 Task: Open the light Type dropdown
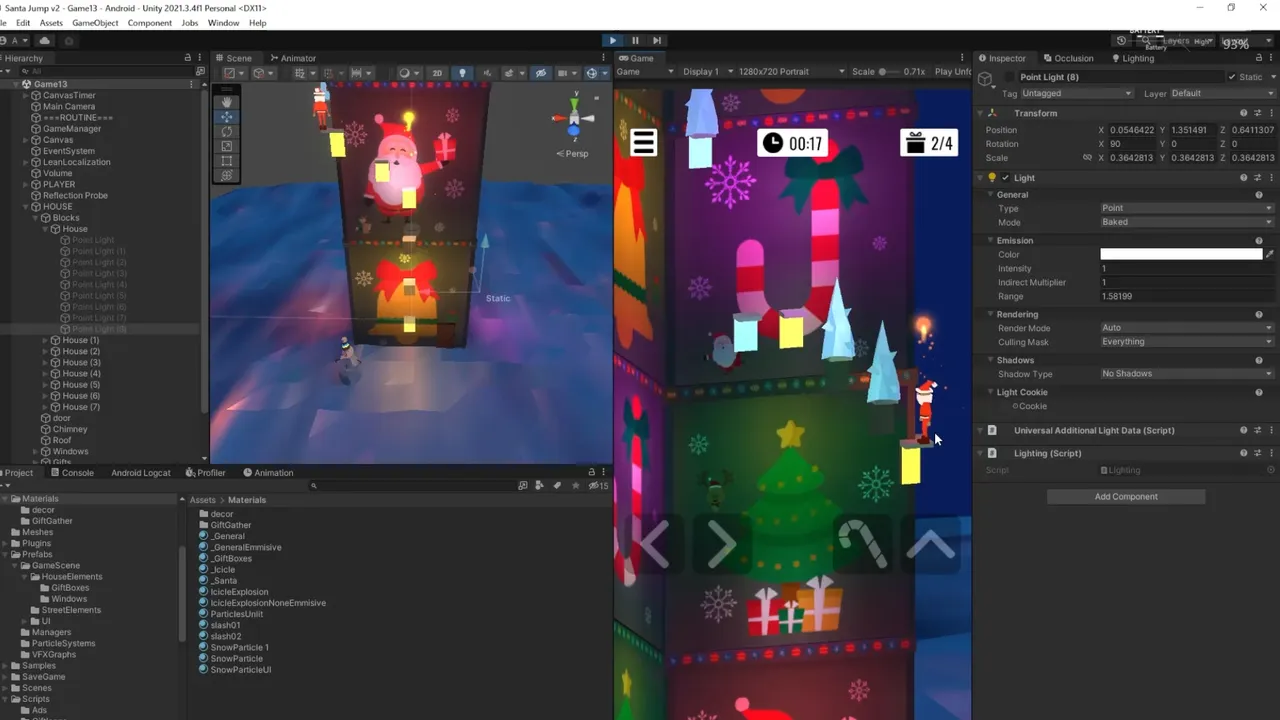tap(1187, 208)
